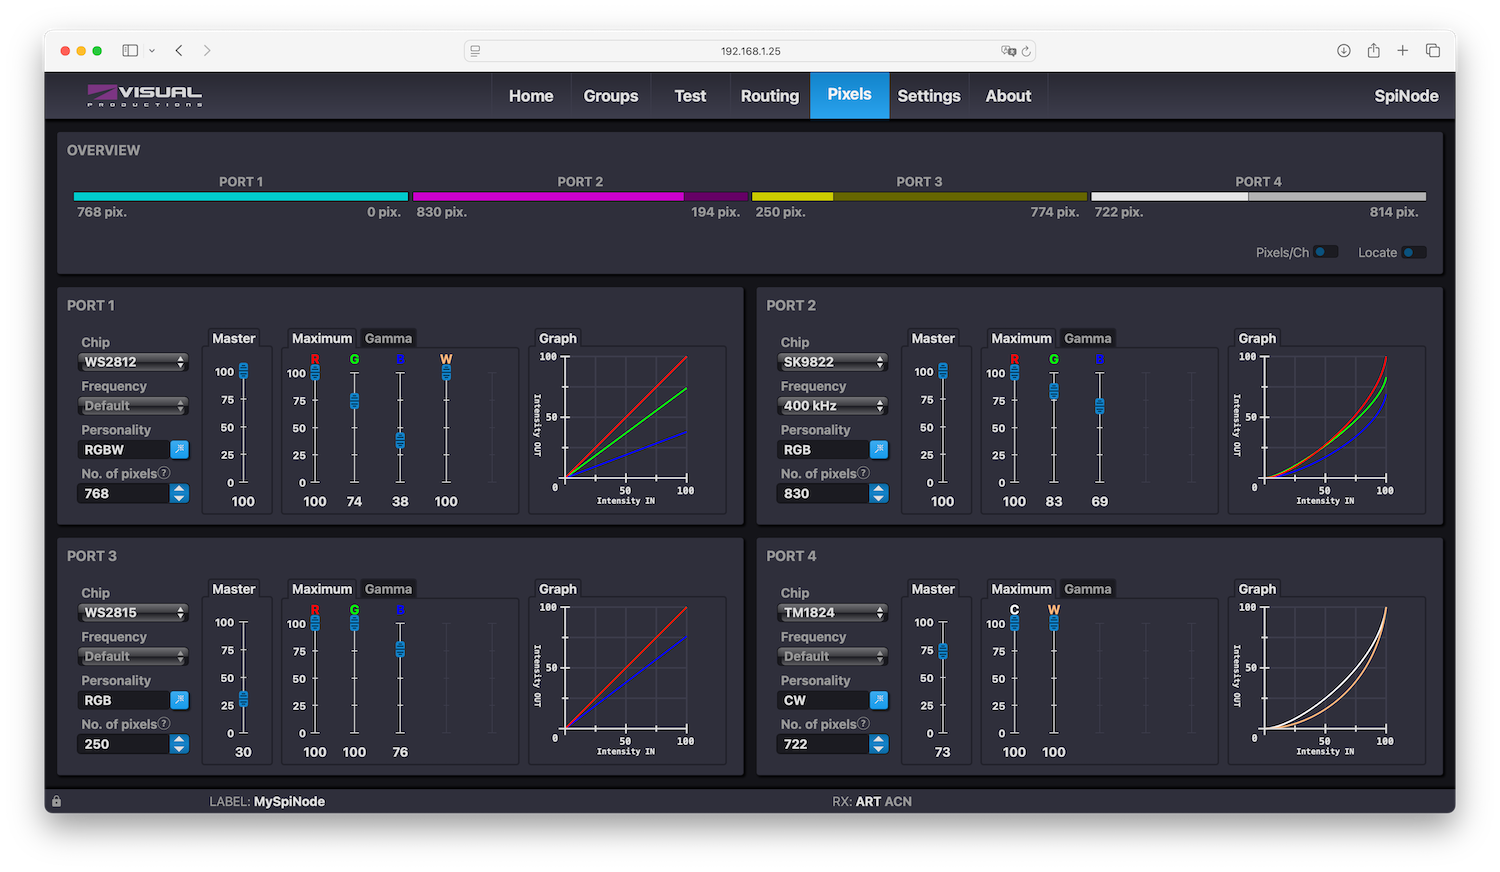Enable the Locate switch
1500x872 pixels.
coord(1413,252)
